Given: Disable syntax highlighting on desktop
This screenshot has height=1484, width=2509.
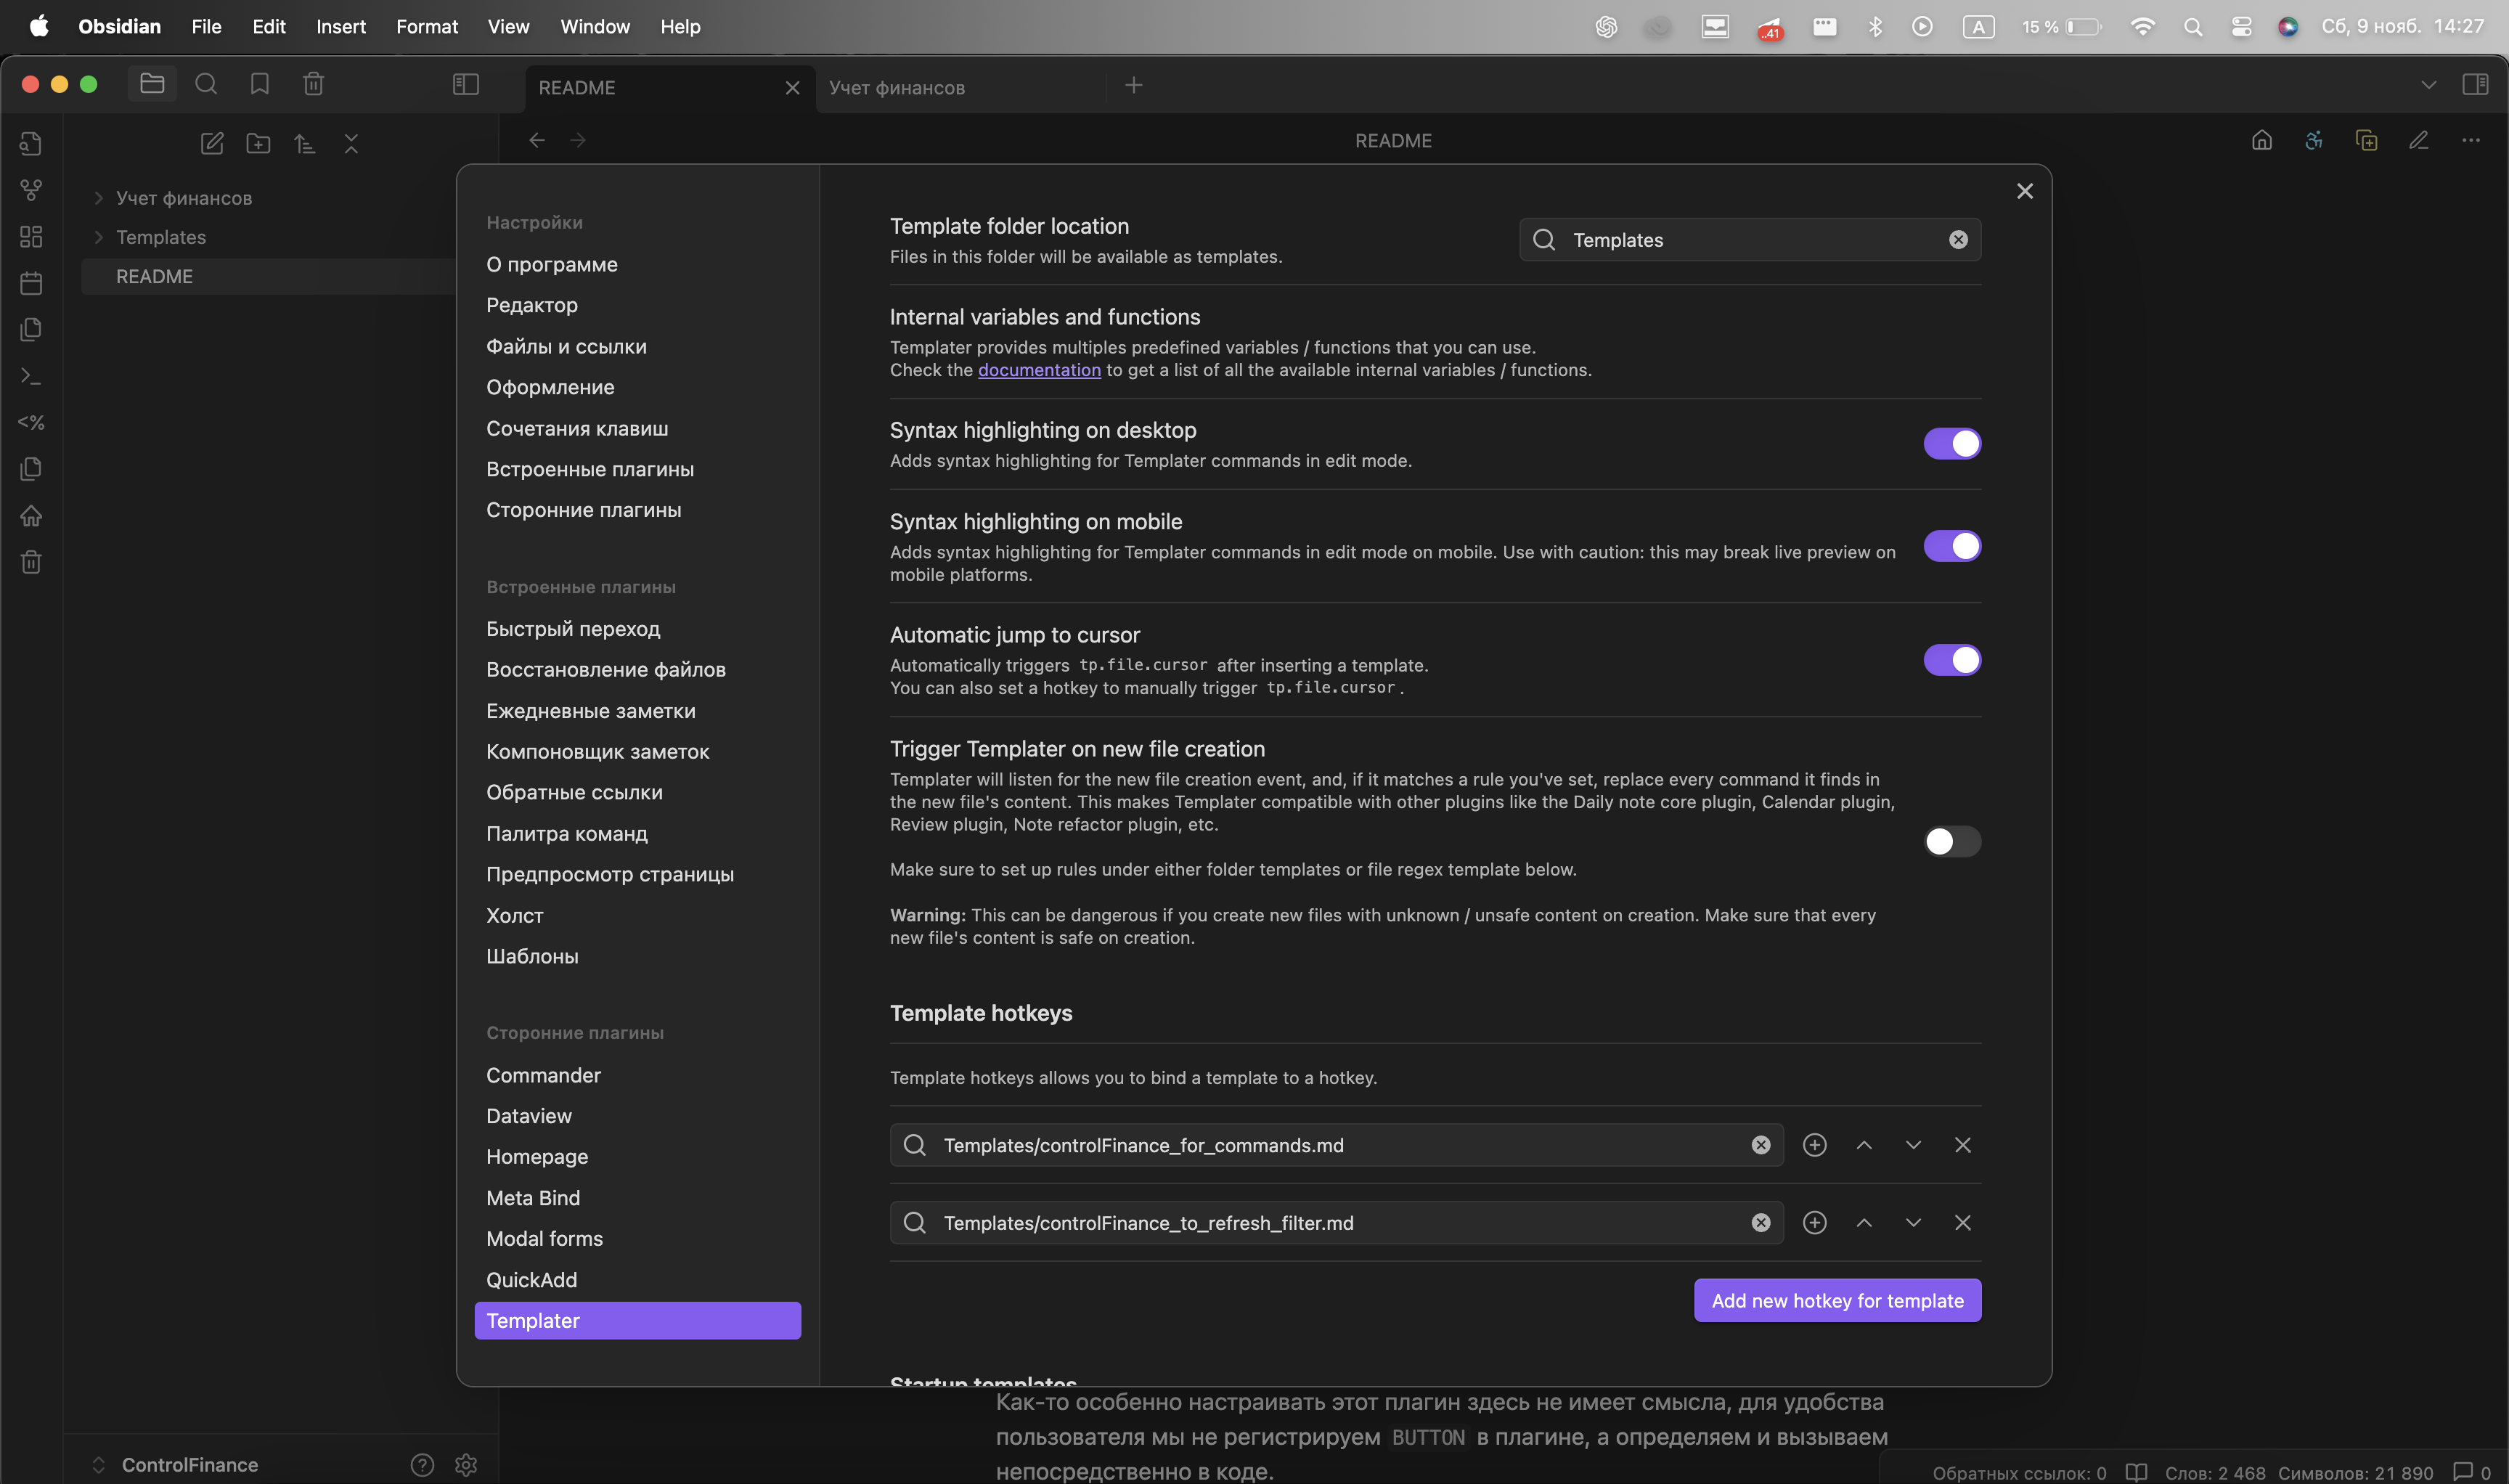Looking at the screenshot, I should [x=1951, y=444].
